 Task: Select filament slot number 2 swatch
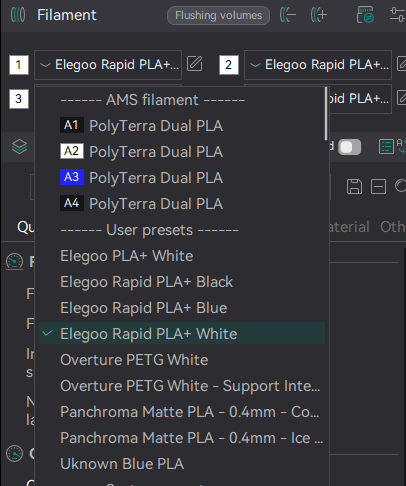[x=229, y=65]
